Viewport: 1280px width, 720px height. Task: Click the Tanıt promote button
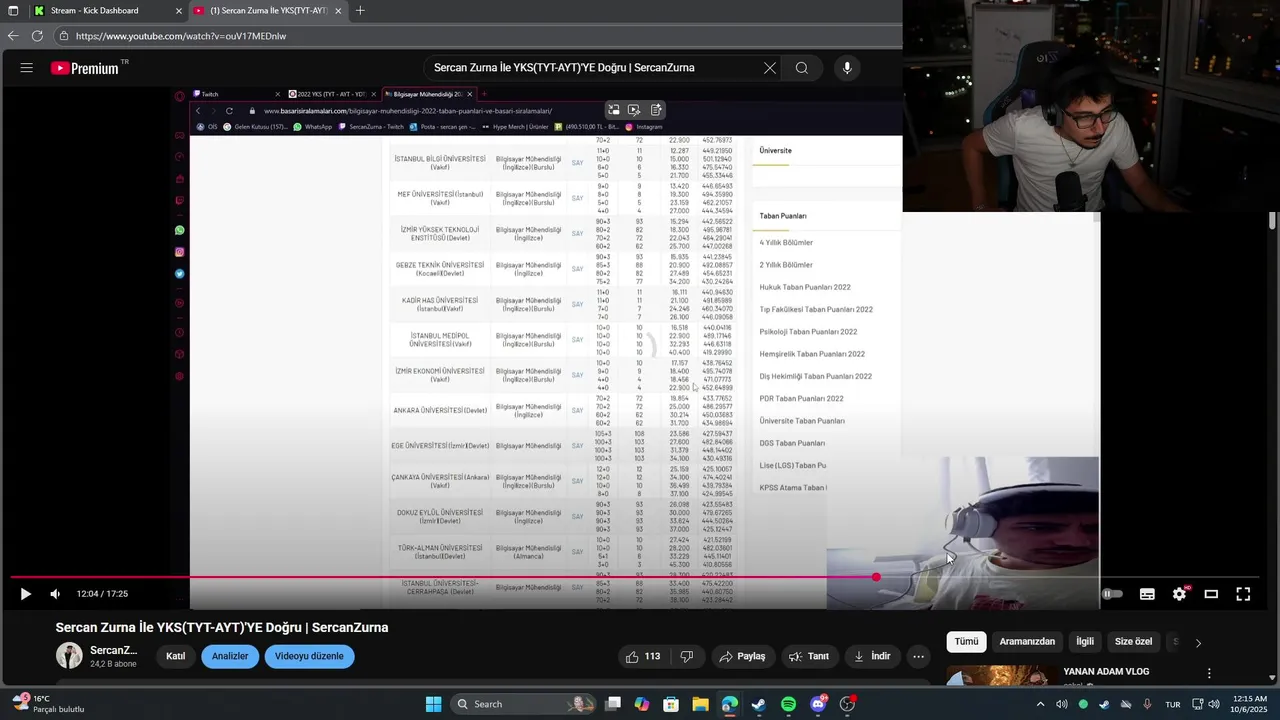point(808,656)
